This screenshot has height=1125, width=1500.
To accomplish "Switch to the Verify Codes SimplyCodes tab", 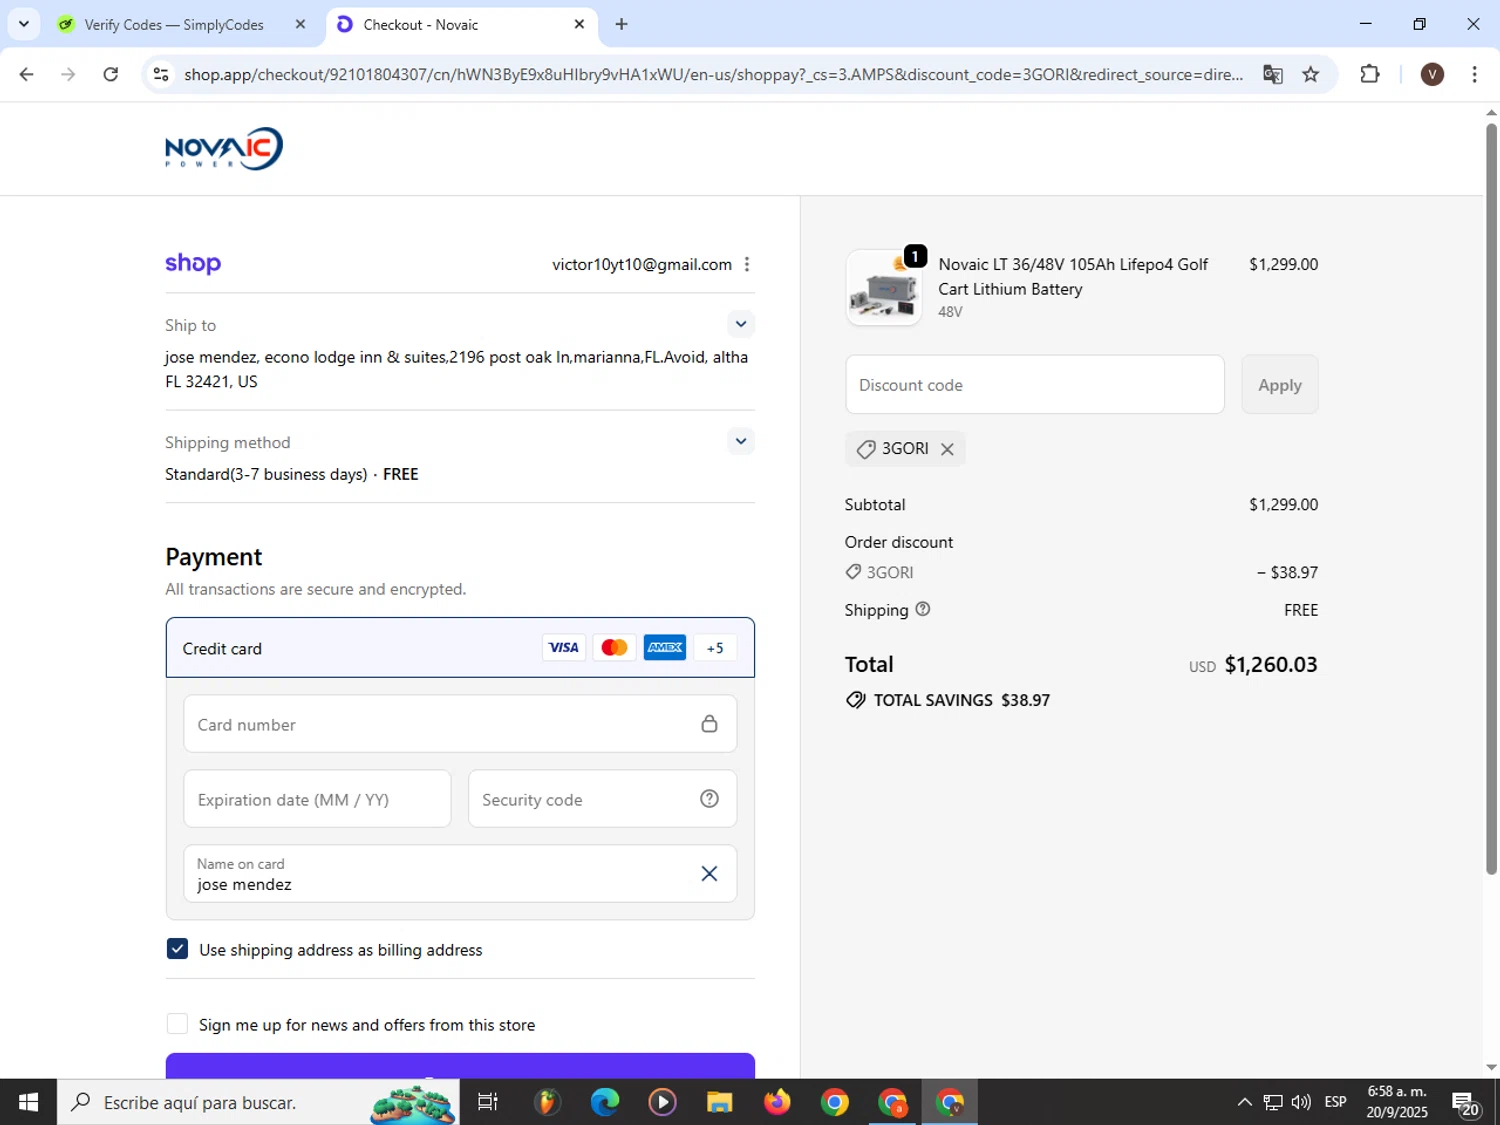I will pyautogui.click(x=173, y=25).
